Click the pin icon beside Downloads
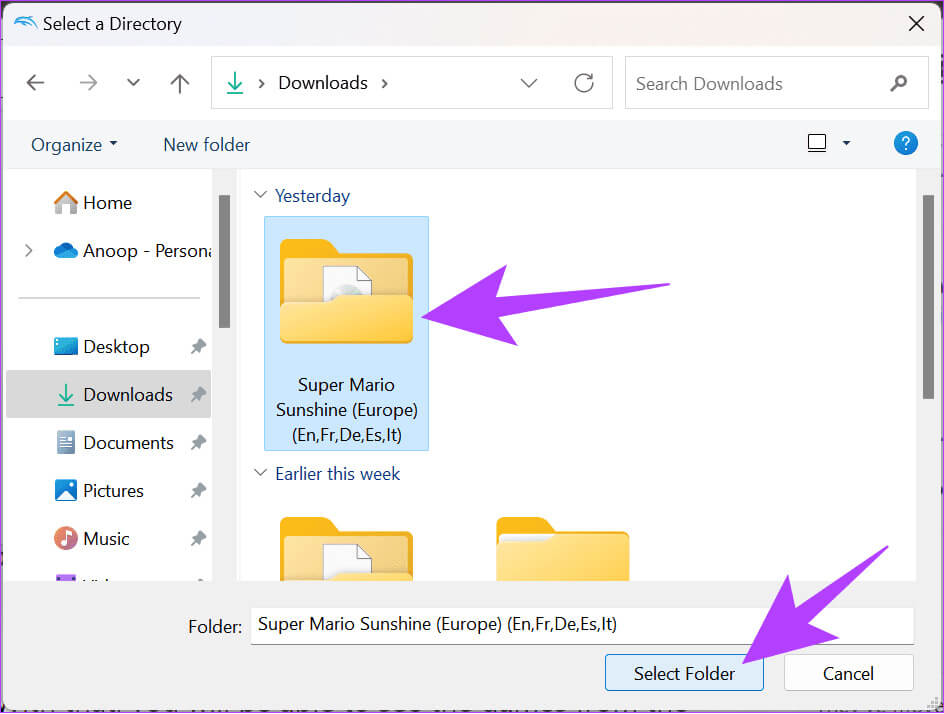The image size is (944, 714). (x=198, y=394)
